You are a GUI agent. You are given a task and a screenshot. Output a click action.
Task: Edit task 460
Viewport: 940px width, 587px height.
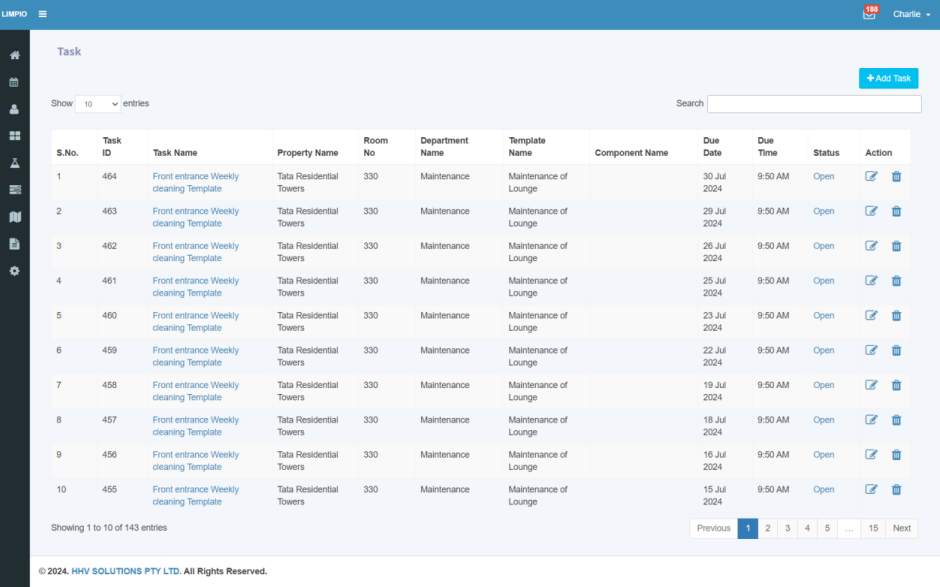click(x=871, y=315)
